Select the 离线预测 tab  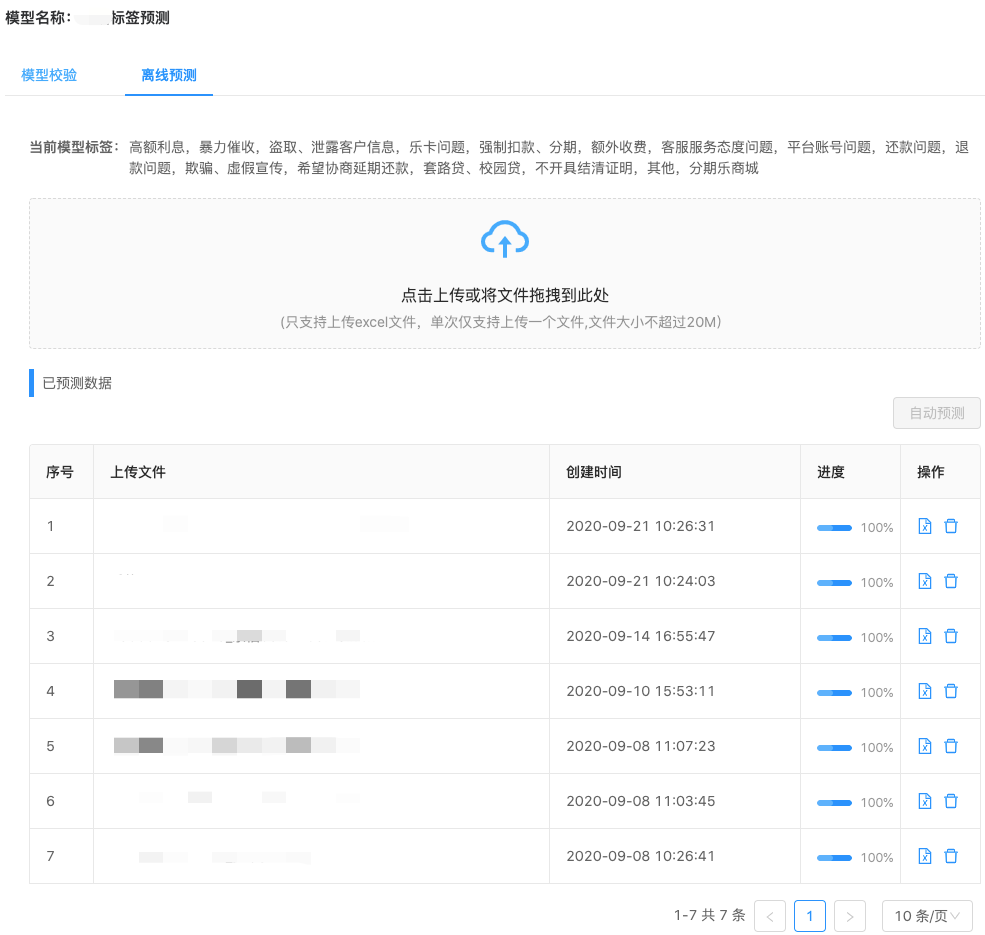(x=169, y=75)
